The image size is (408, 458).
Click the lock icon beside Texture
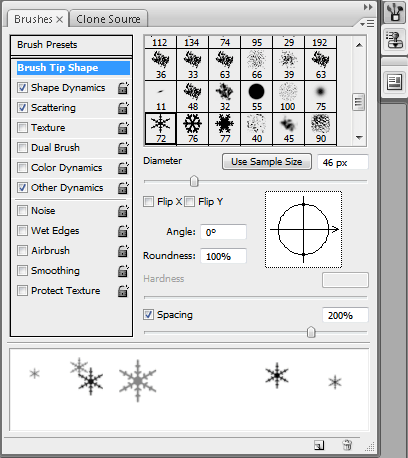pos(123,128)
